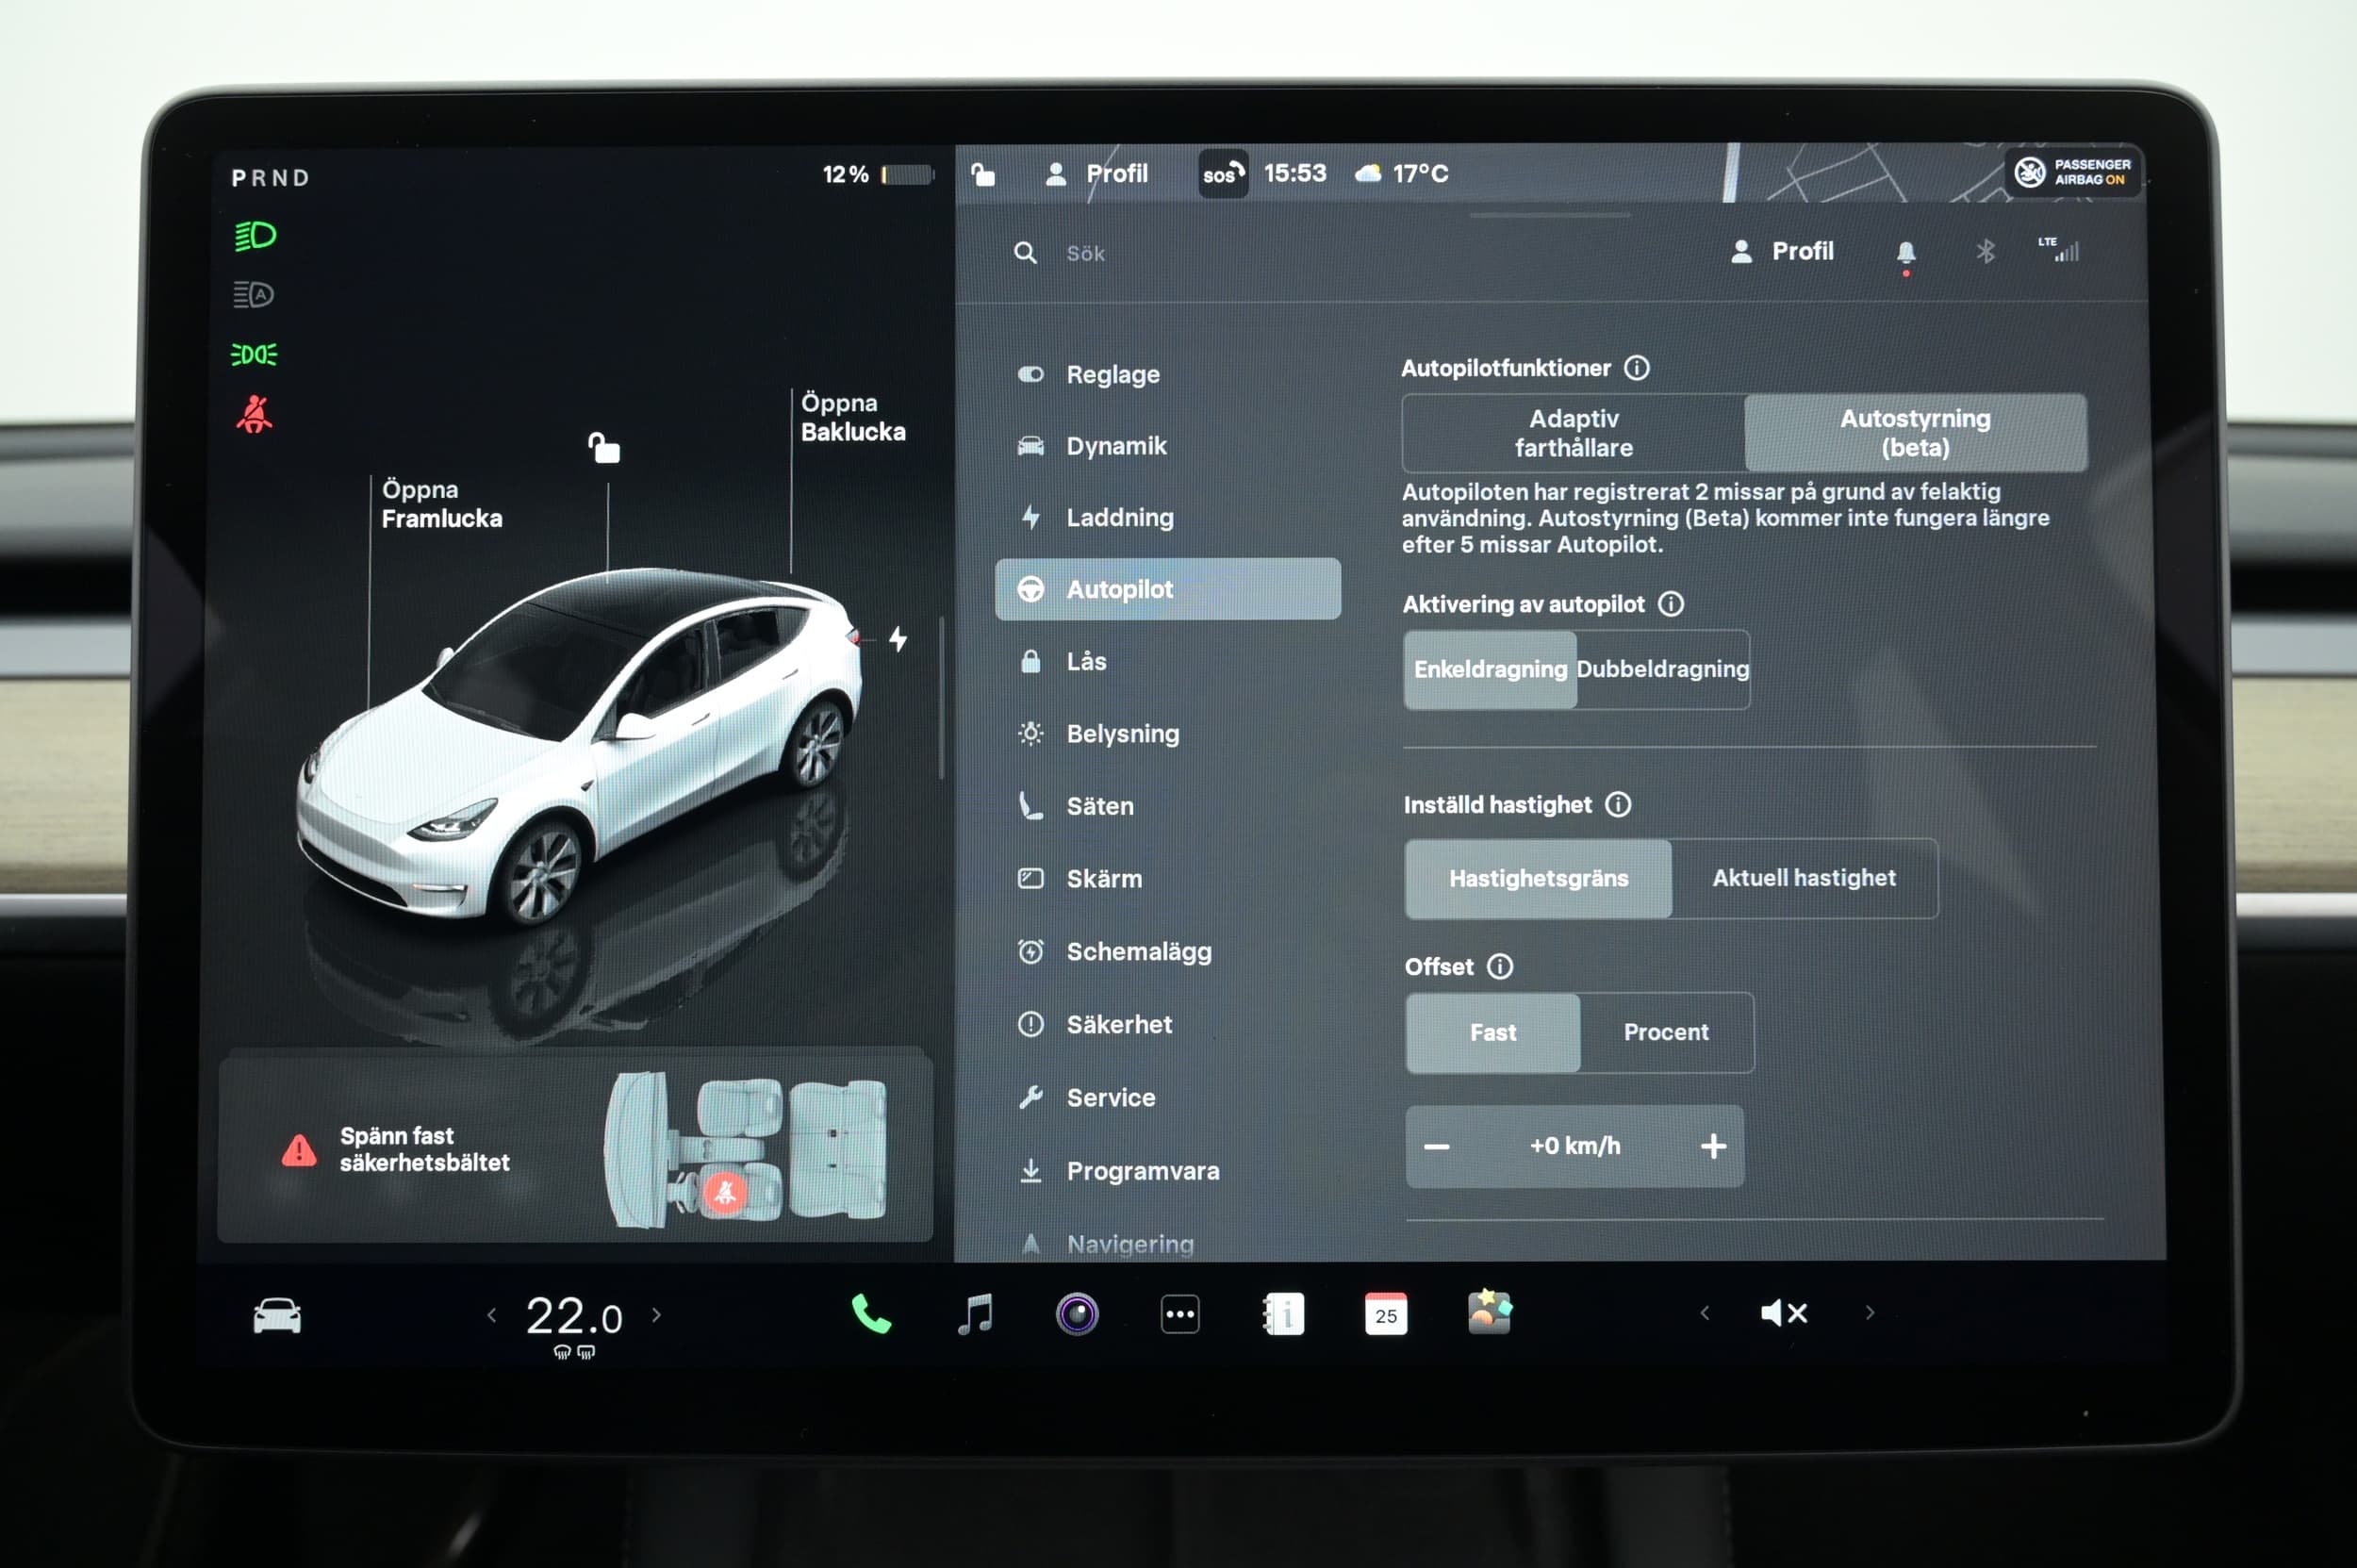Tap Öppna Framlucka to open frunk

coord(441,504)
